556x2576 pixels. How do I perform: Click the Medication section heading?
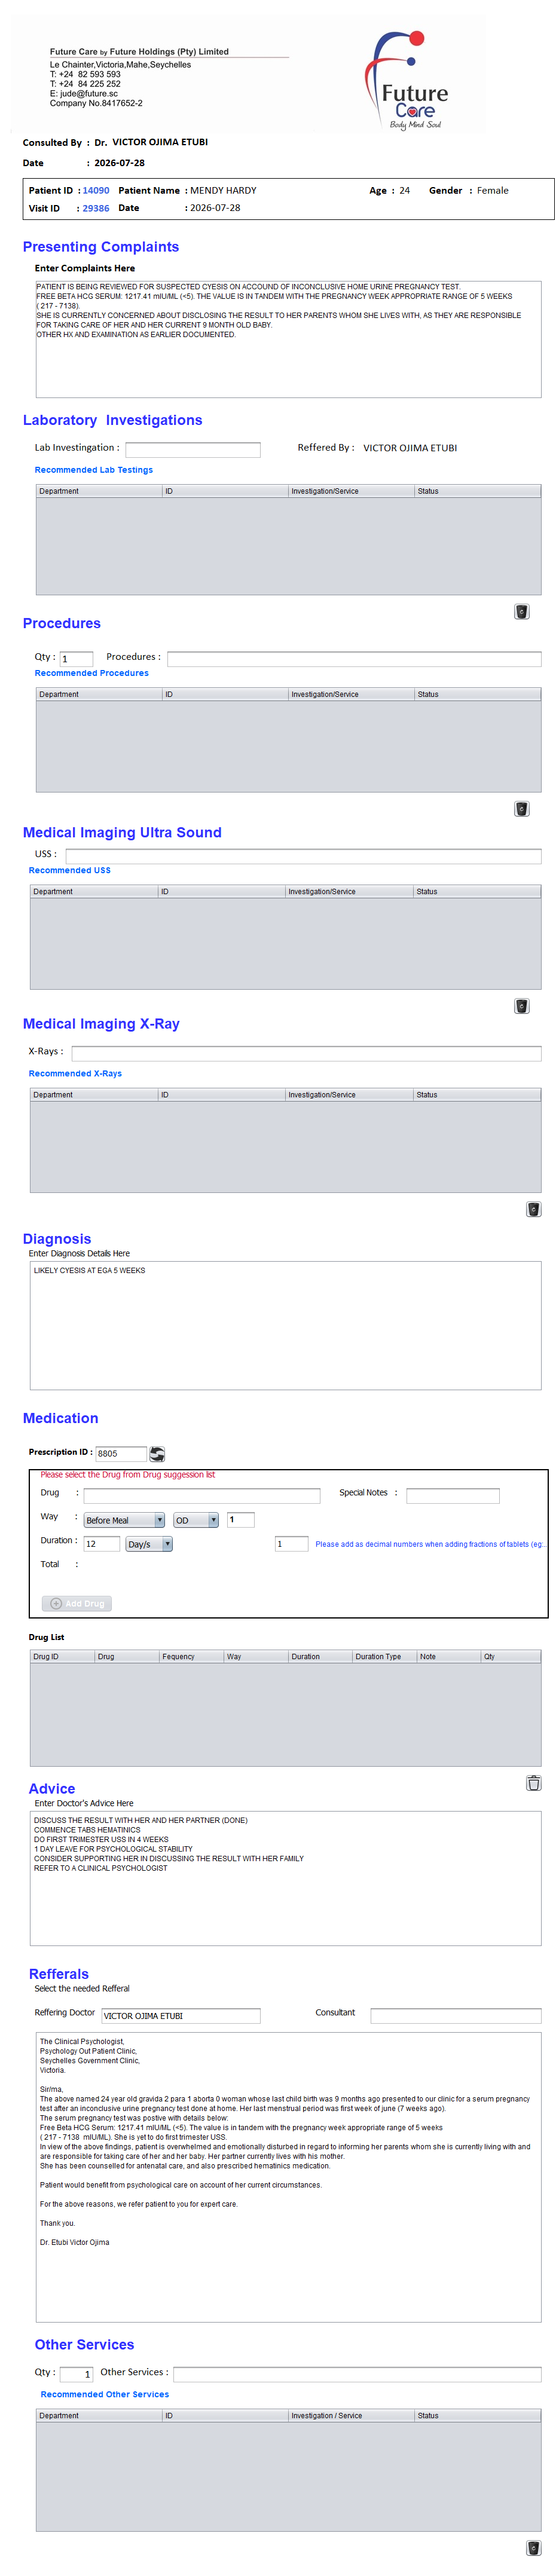(61, 1419)
